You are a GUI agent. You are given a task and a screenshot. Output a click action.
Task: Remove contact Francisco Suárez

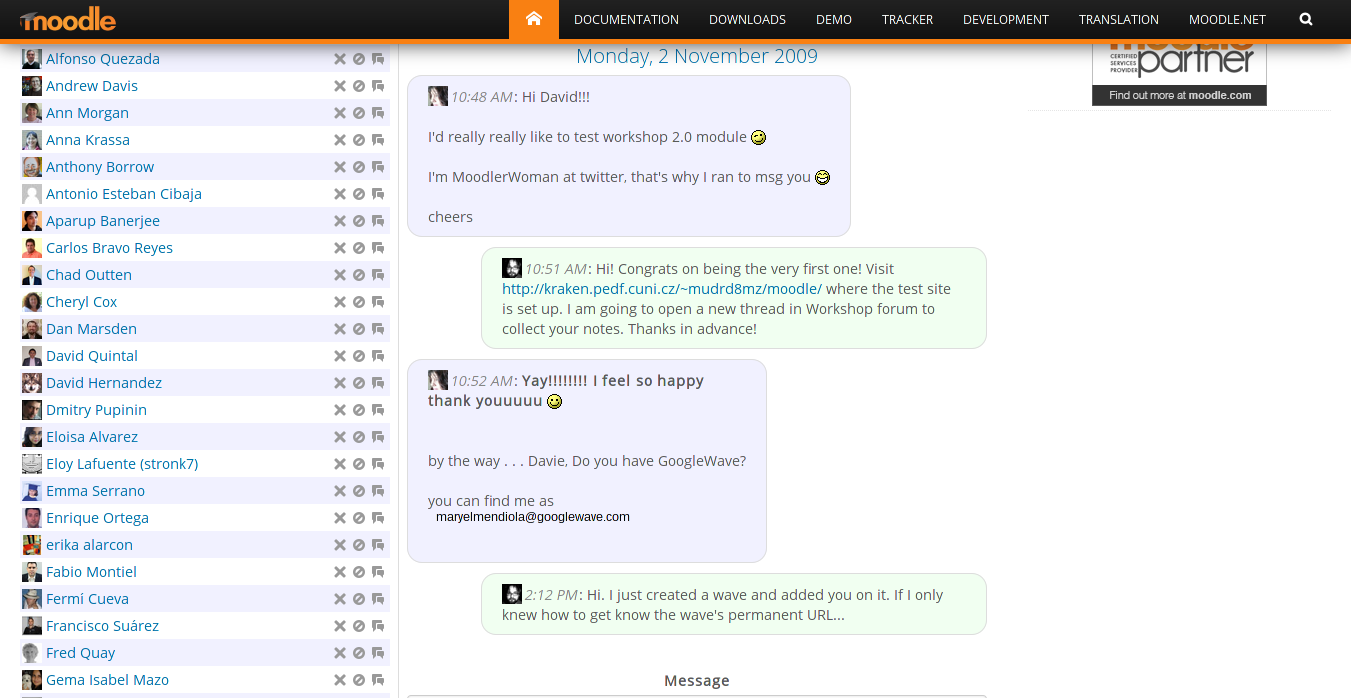[x=340, y=626]
